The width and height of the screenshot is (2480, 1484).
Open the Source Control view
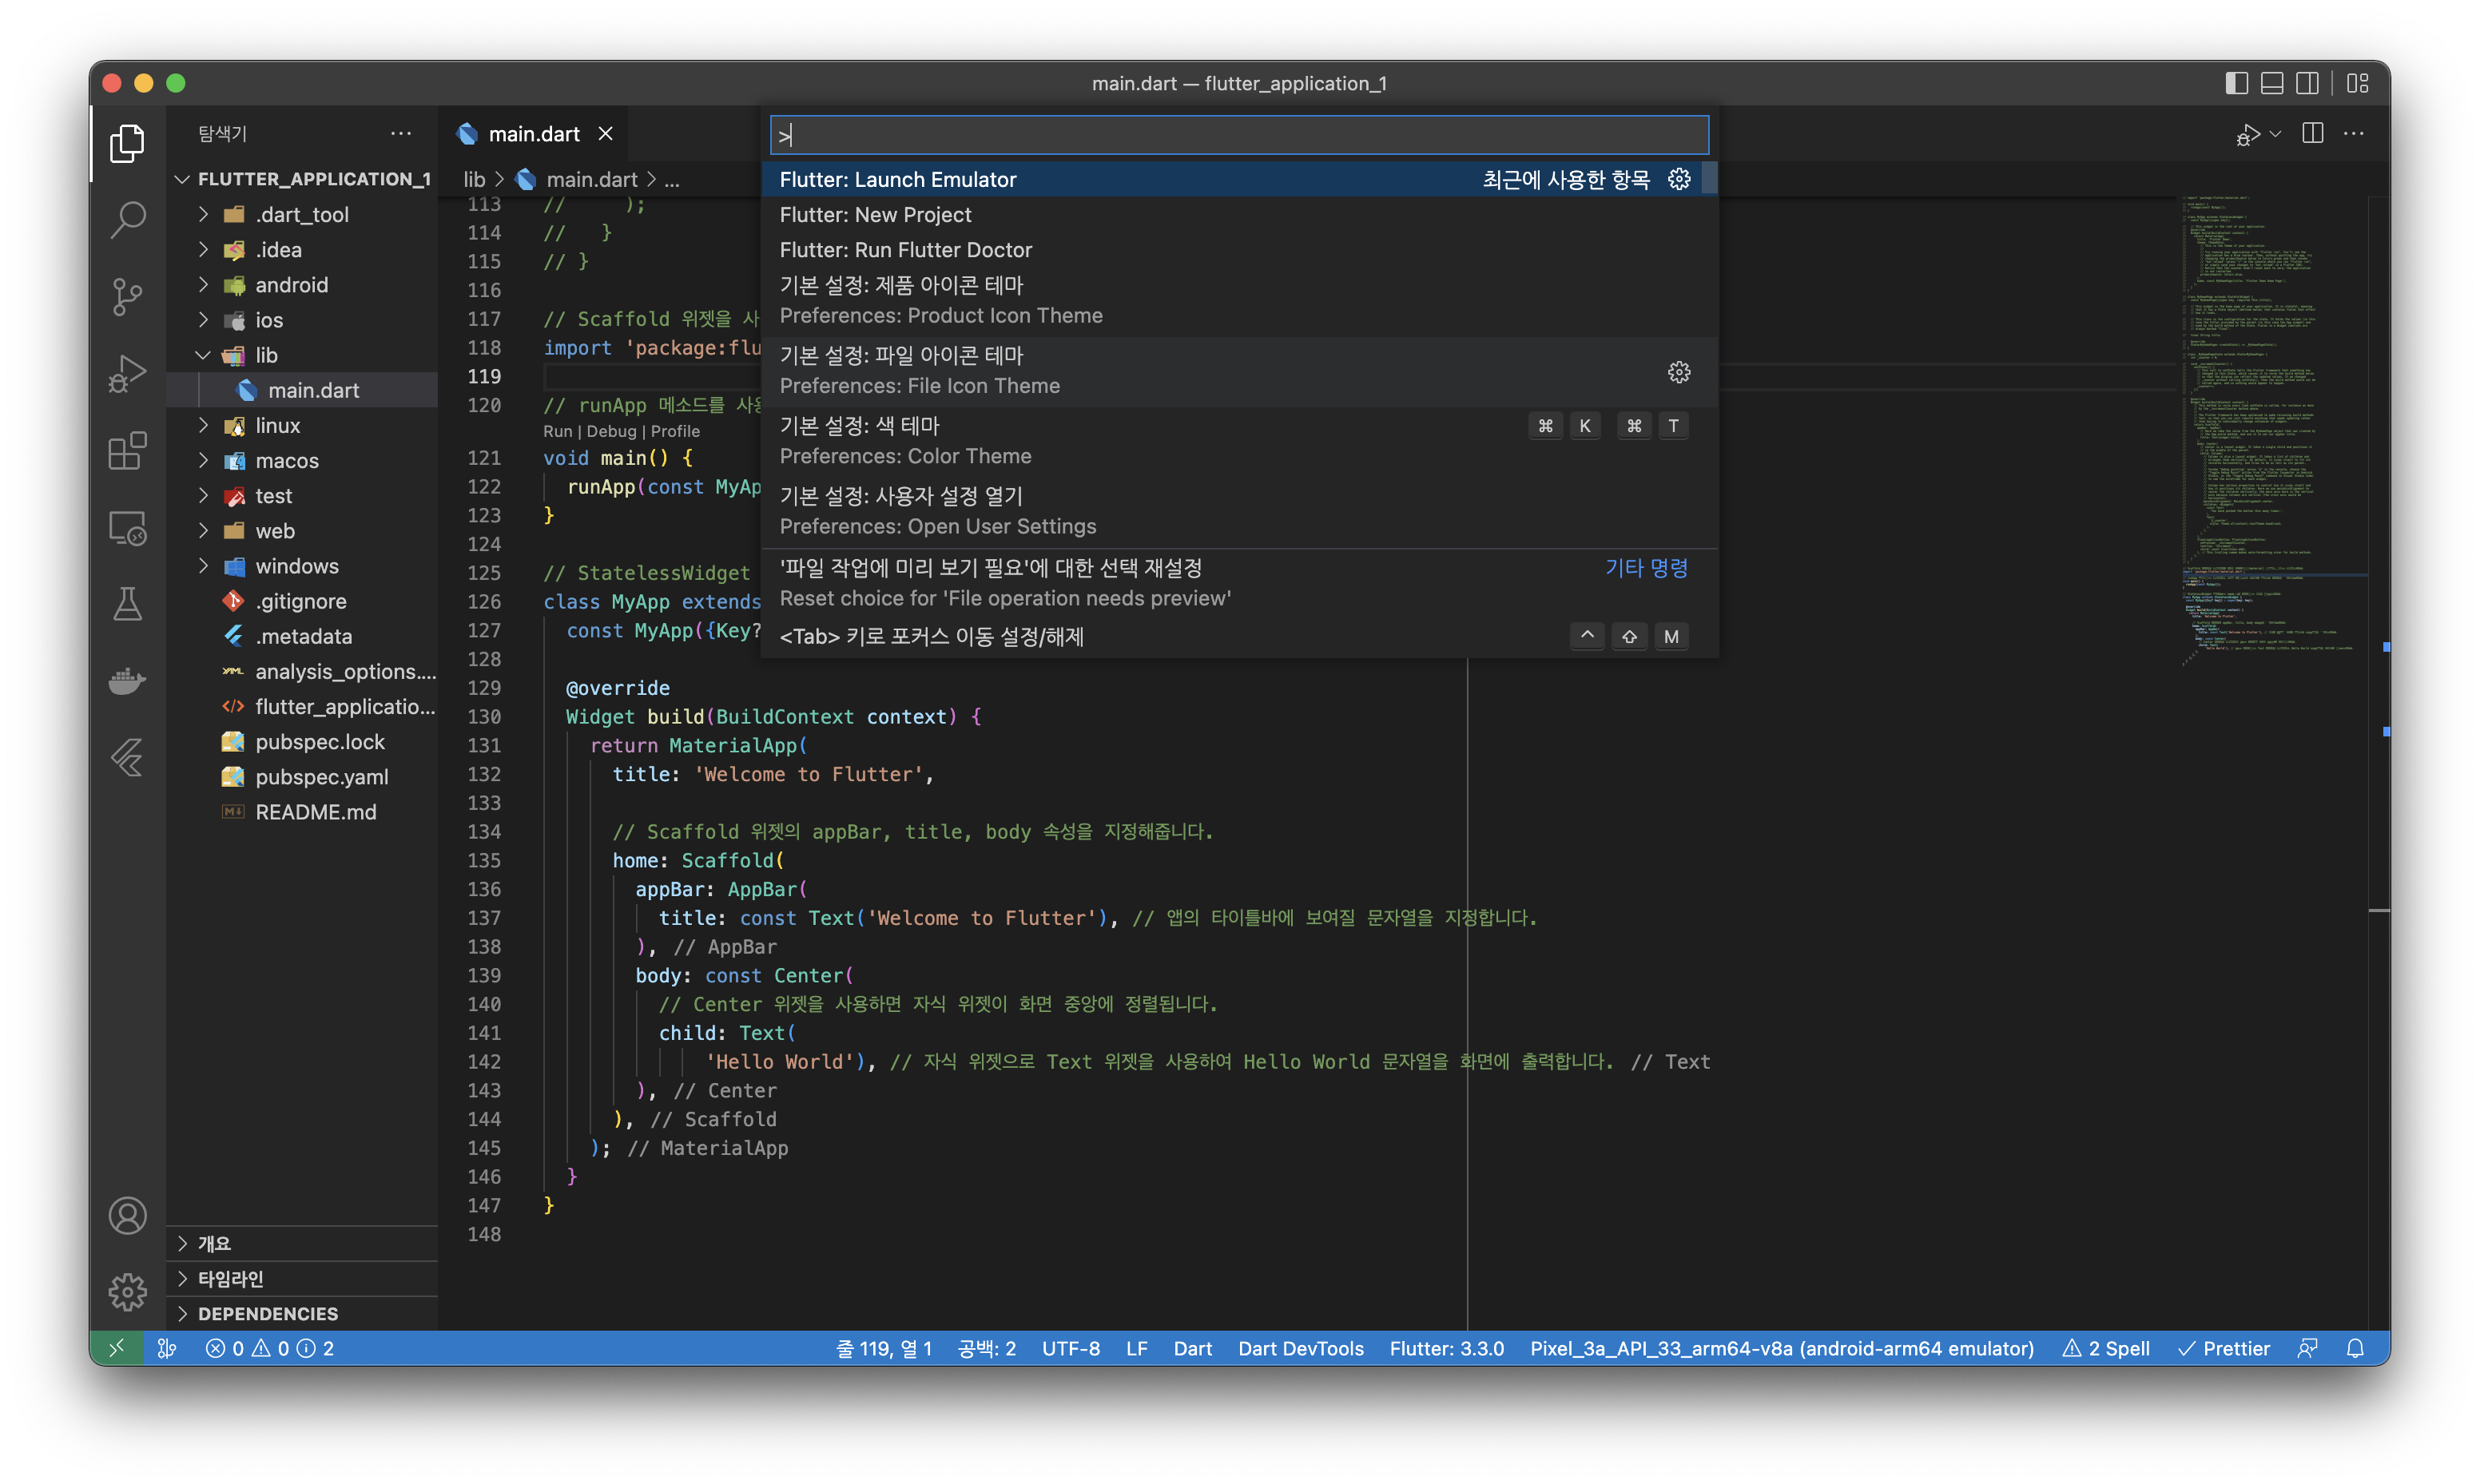[127, 296]
